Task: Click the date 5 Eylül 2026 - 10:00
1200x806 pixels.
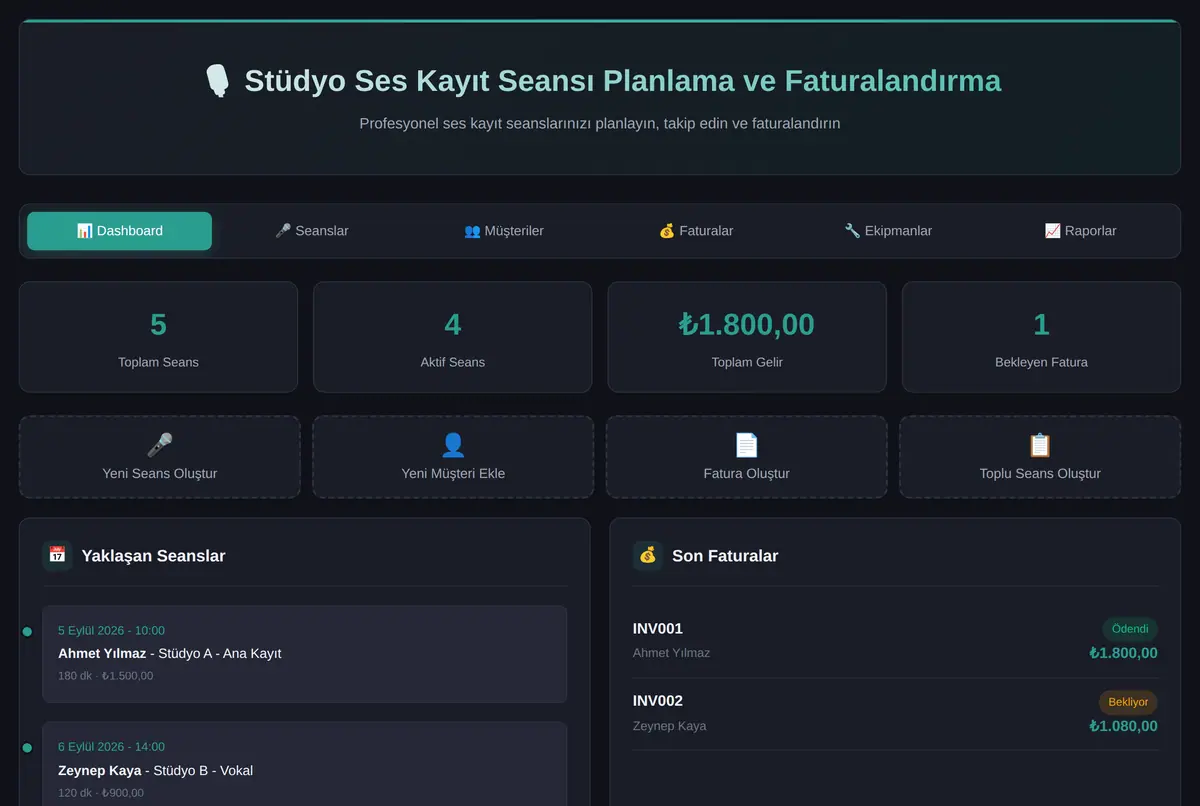Action: [111, 631]
